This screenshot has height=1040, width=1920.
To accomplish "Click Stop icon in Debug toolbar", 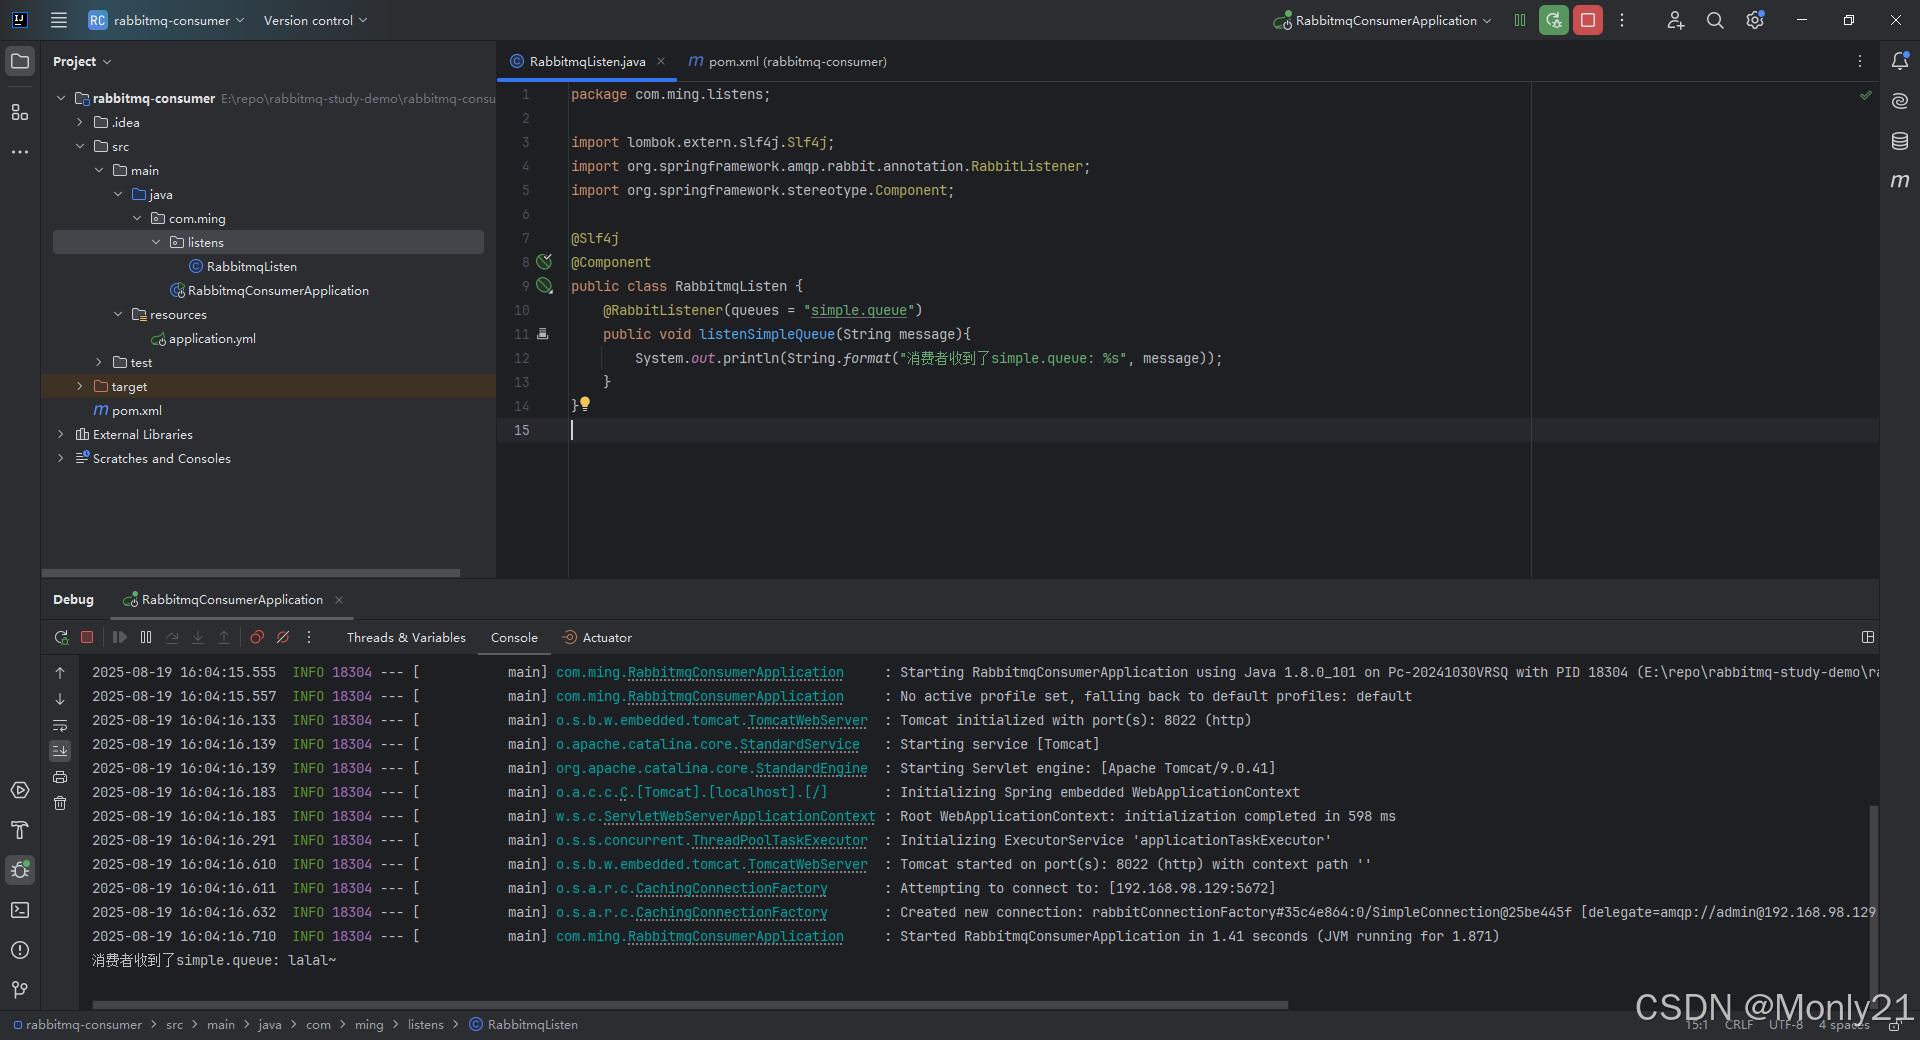I will point(87,637).
